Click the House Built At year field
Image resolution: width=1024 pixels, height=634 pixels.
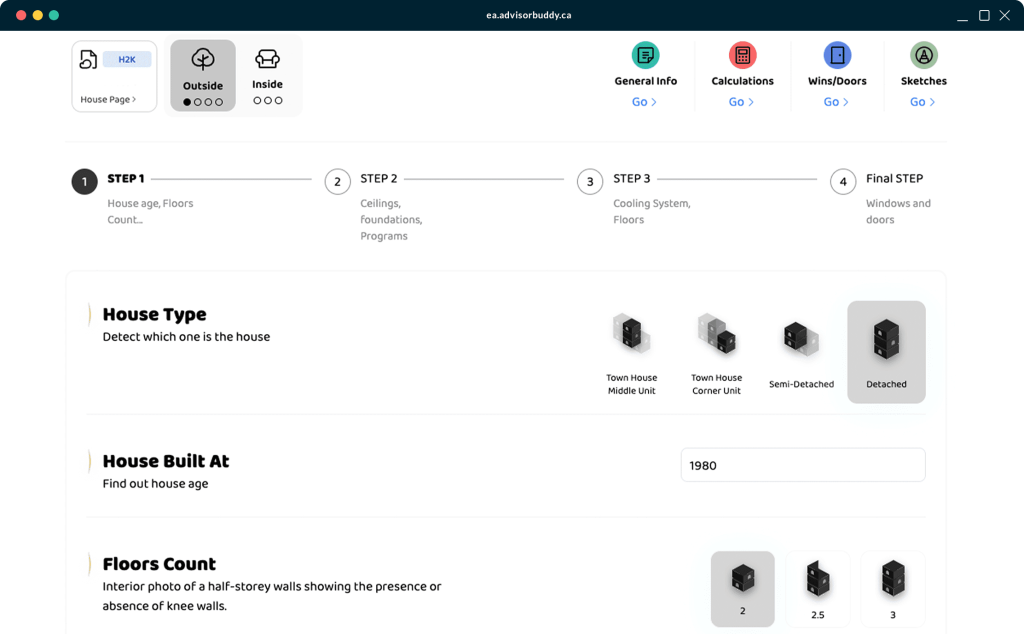click(803, 465)
